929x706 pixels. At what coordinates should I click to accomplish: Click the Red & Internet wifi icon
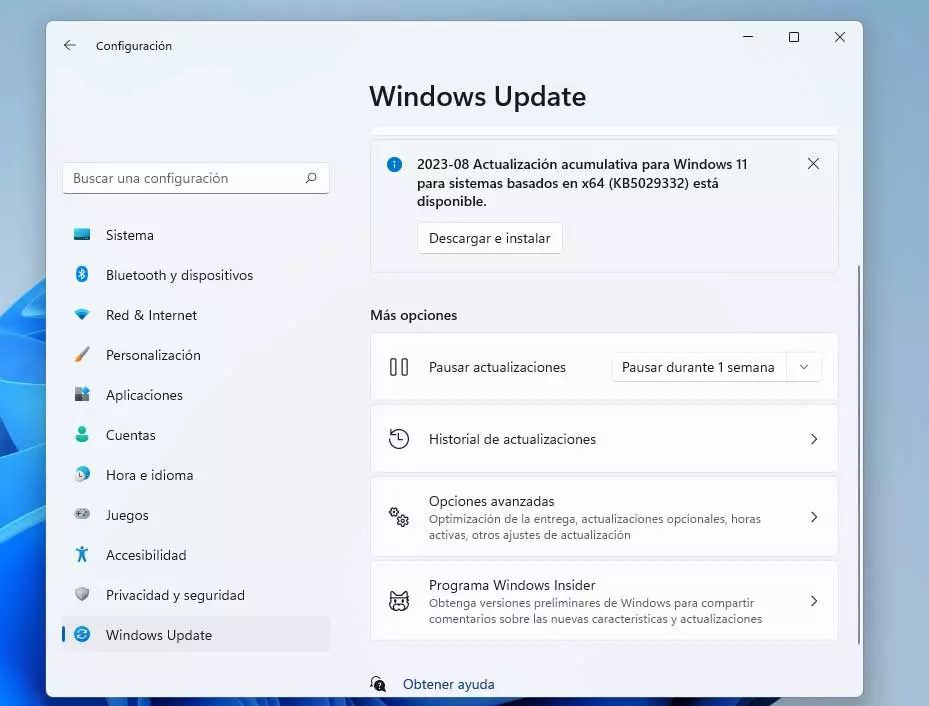[82, 315]
